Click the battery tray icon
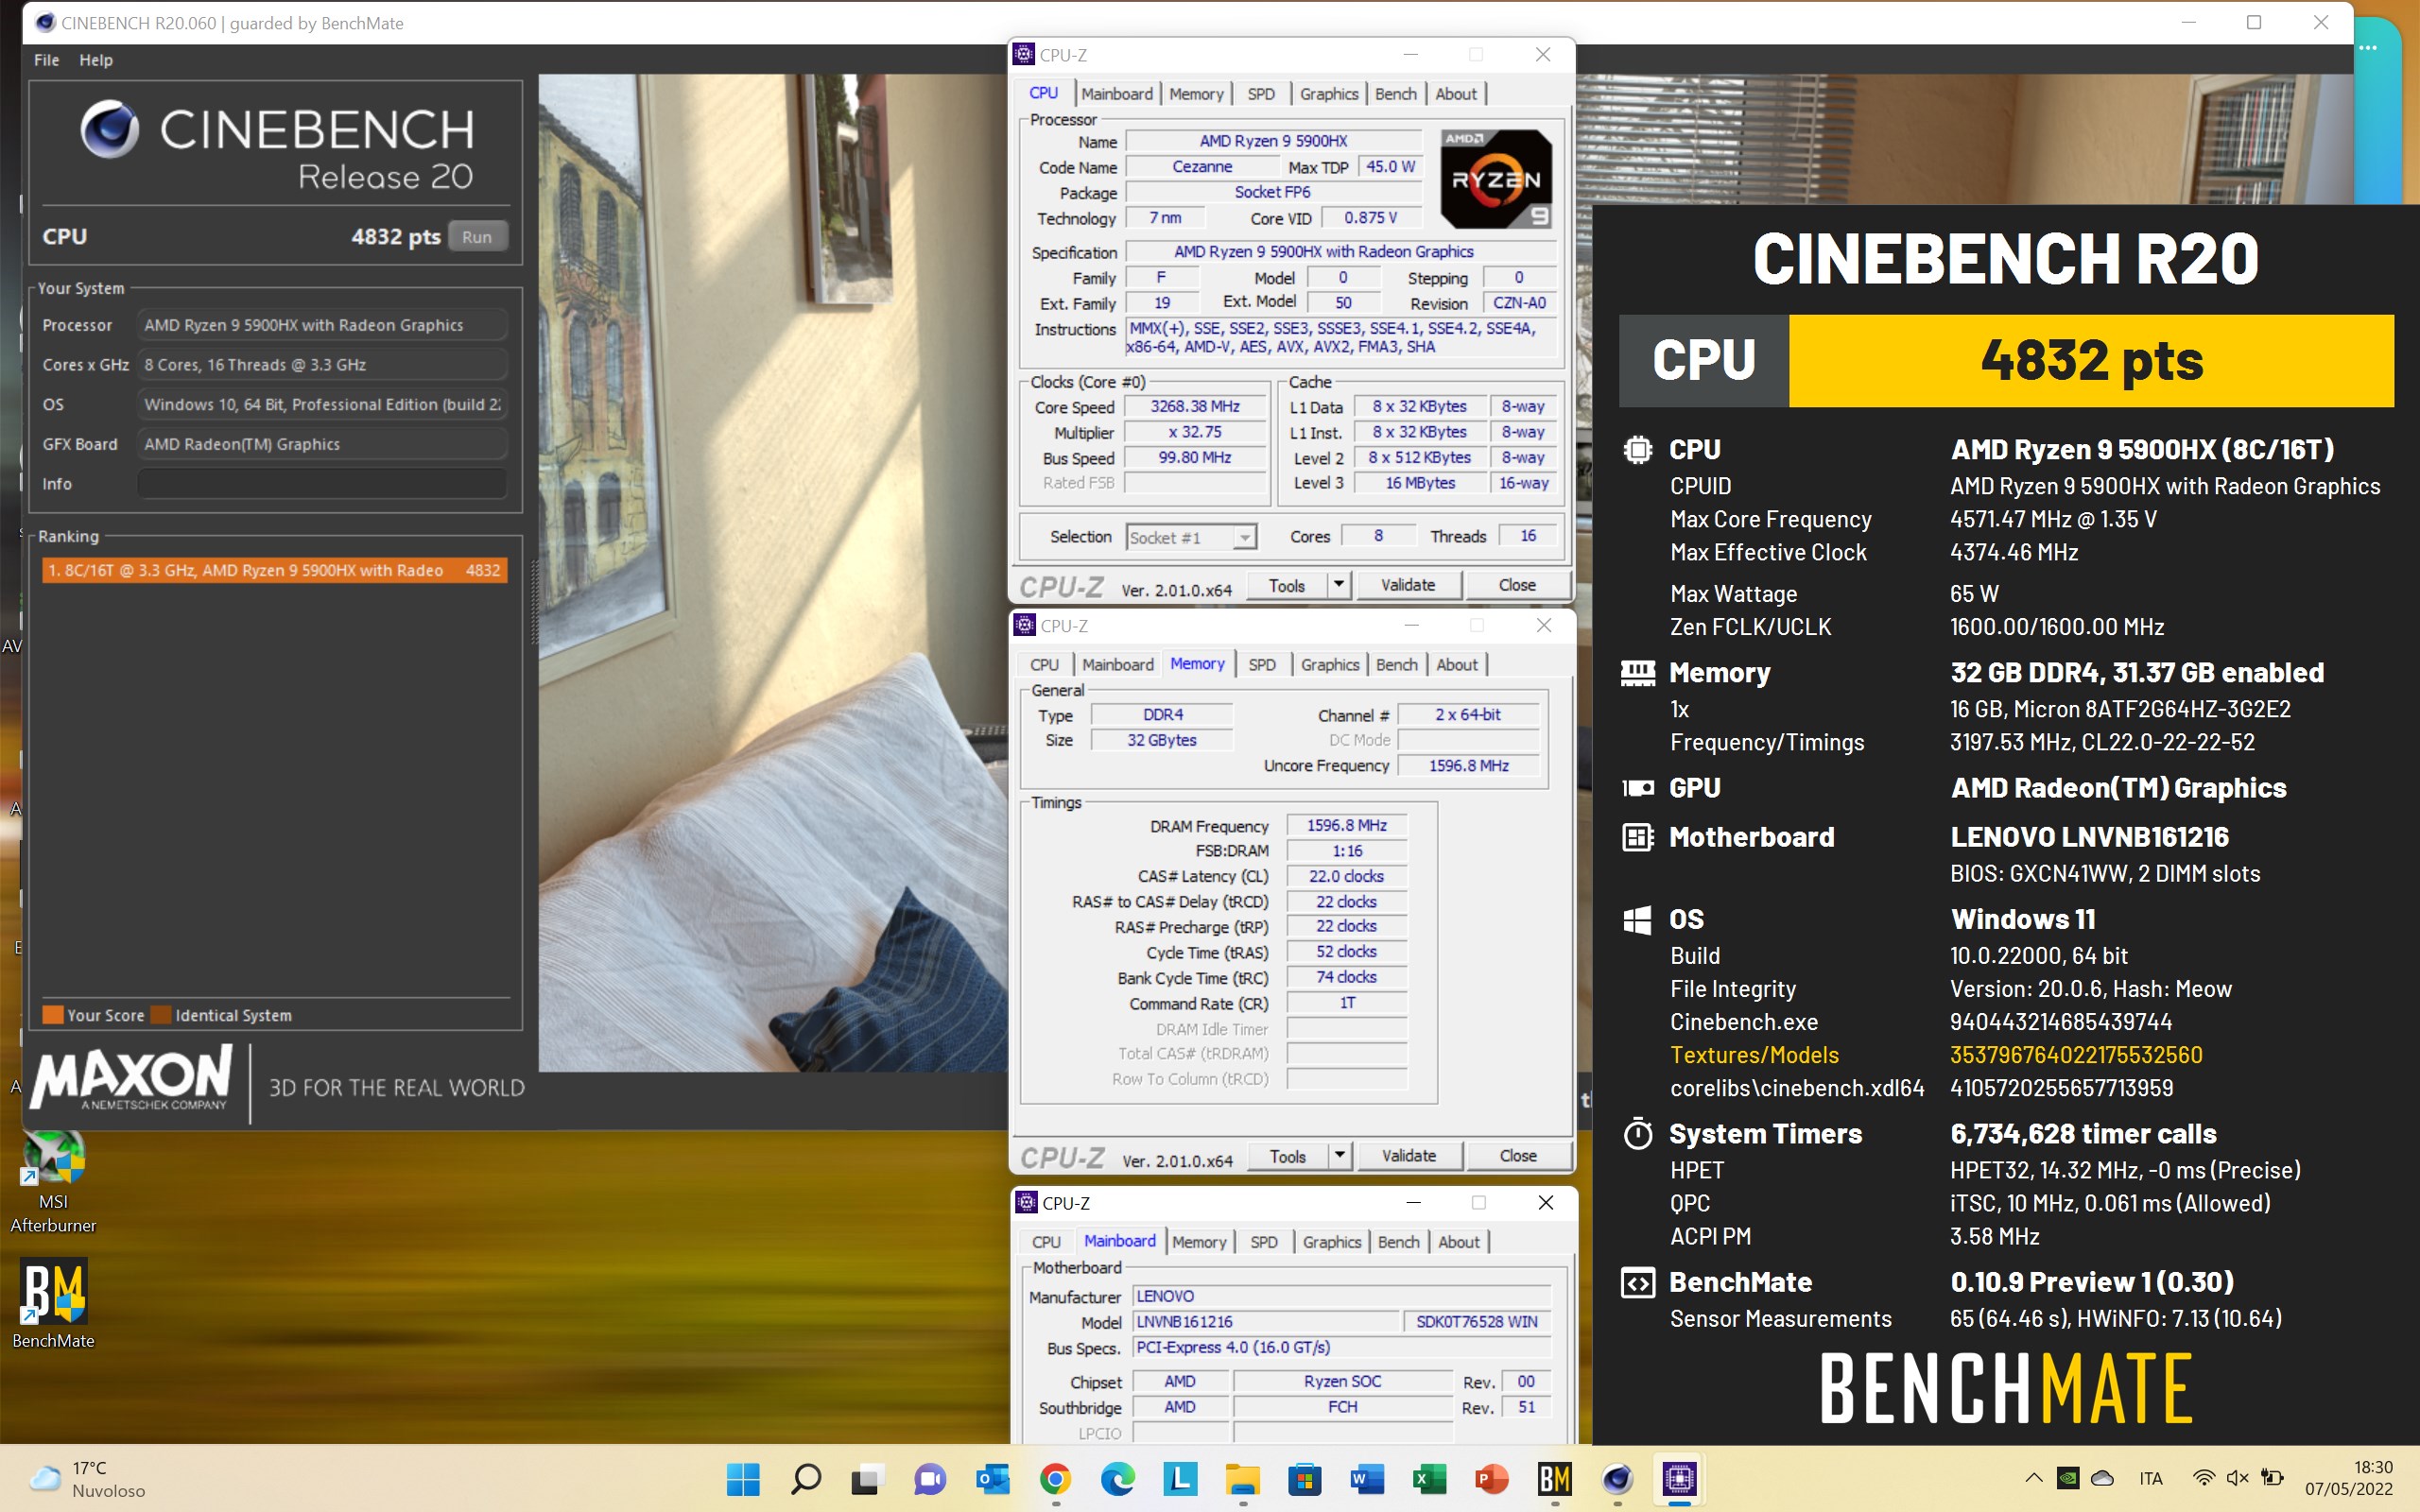2420x1512 pixels. 2272,1478
